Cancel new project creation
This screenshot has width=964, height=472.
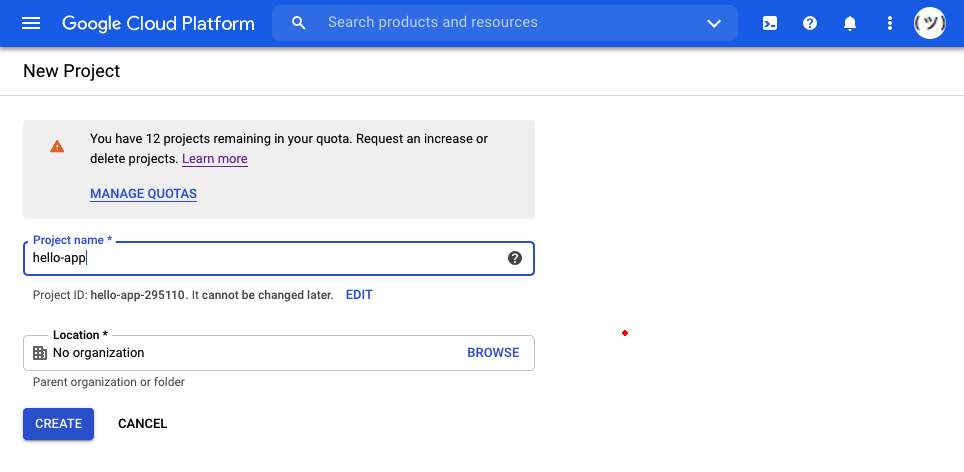(x=142, y=424)
